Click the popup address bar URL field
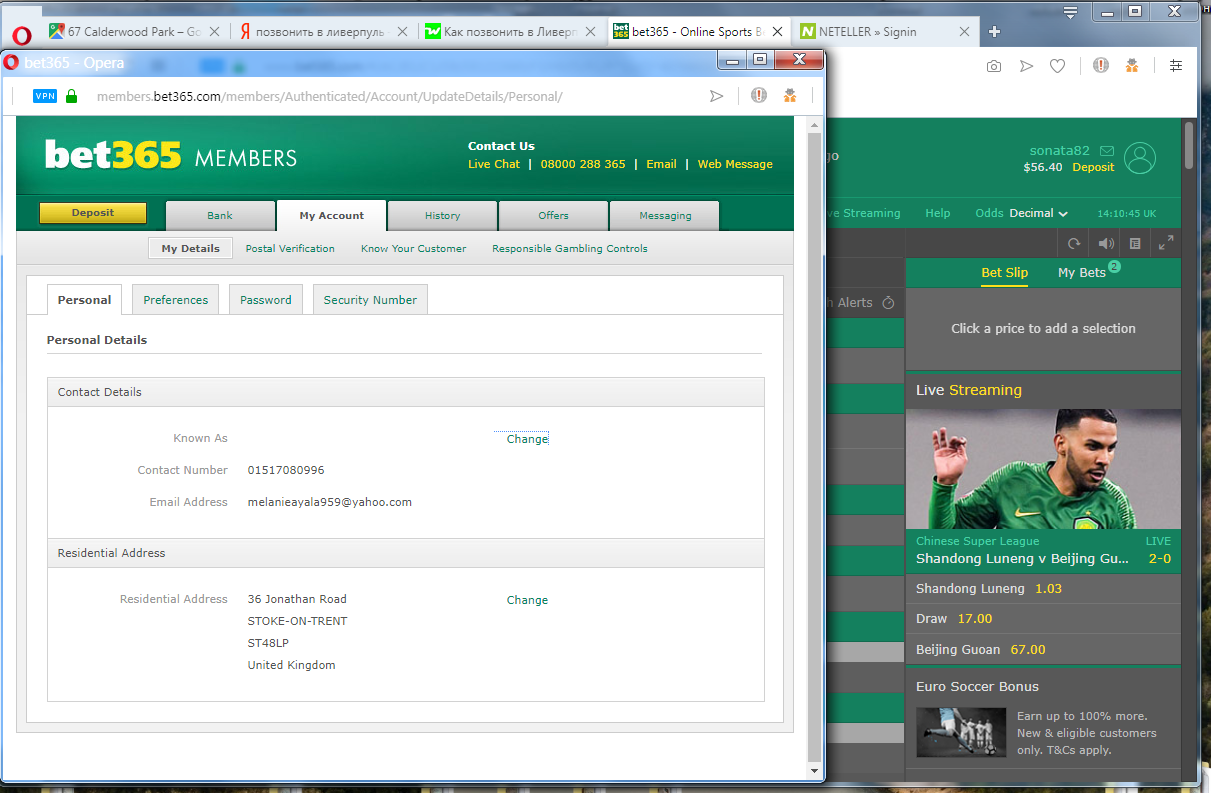This screenshot has width=1211, height=793. [x=330, y=97]
